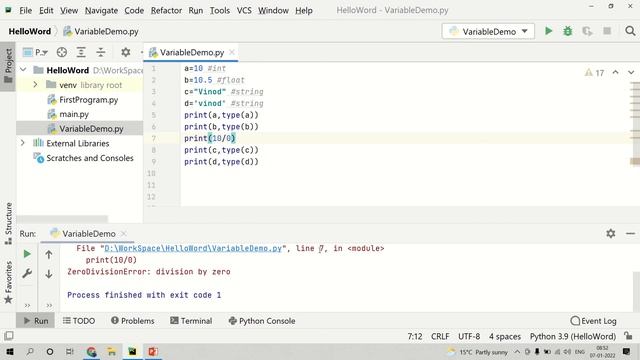The width and height of the screenshot is (640, 360).
Task: Open Project panel settings gear
Action: point(125,52)
